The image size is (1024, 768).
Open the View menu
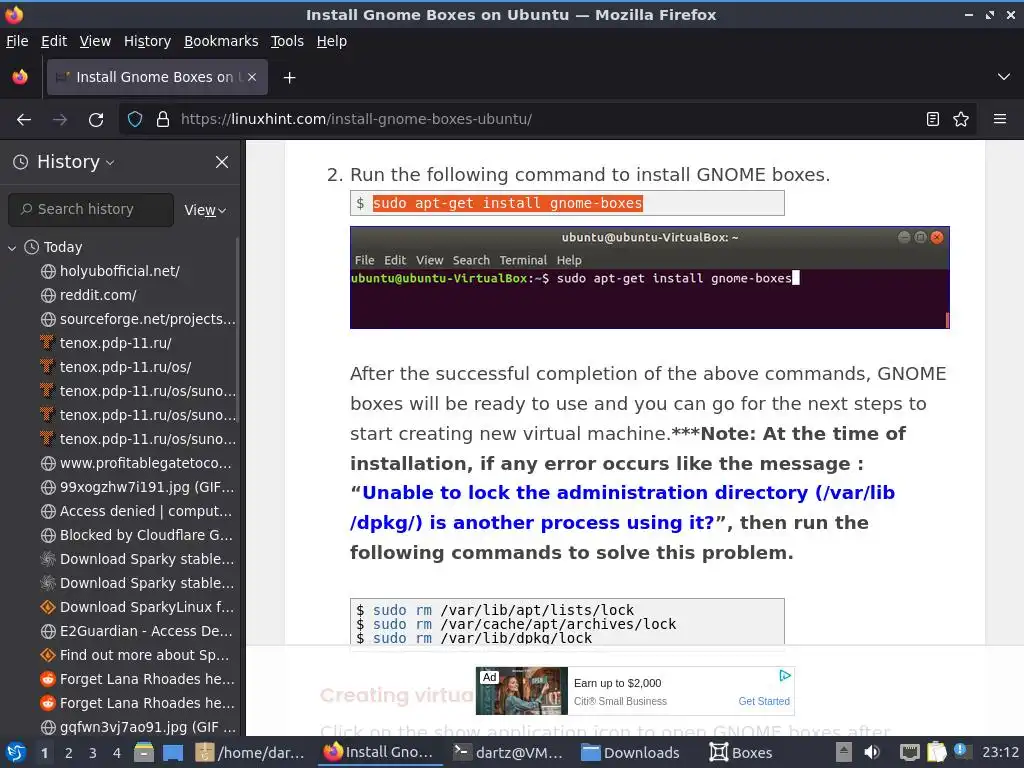click(95, 41)
